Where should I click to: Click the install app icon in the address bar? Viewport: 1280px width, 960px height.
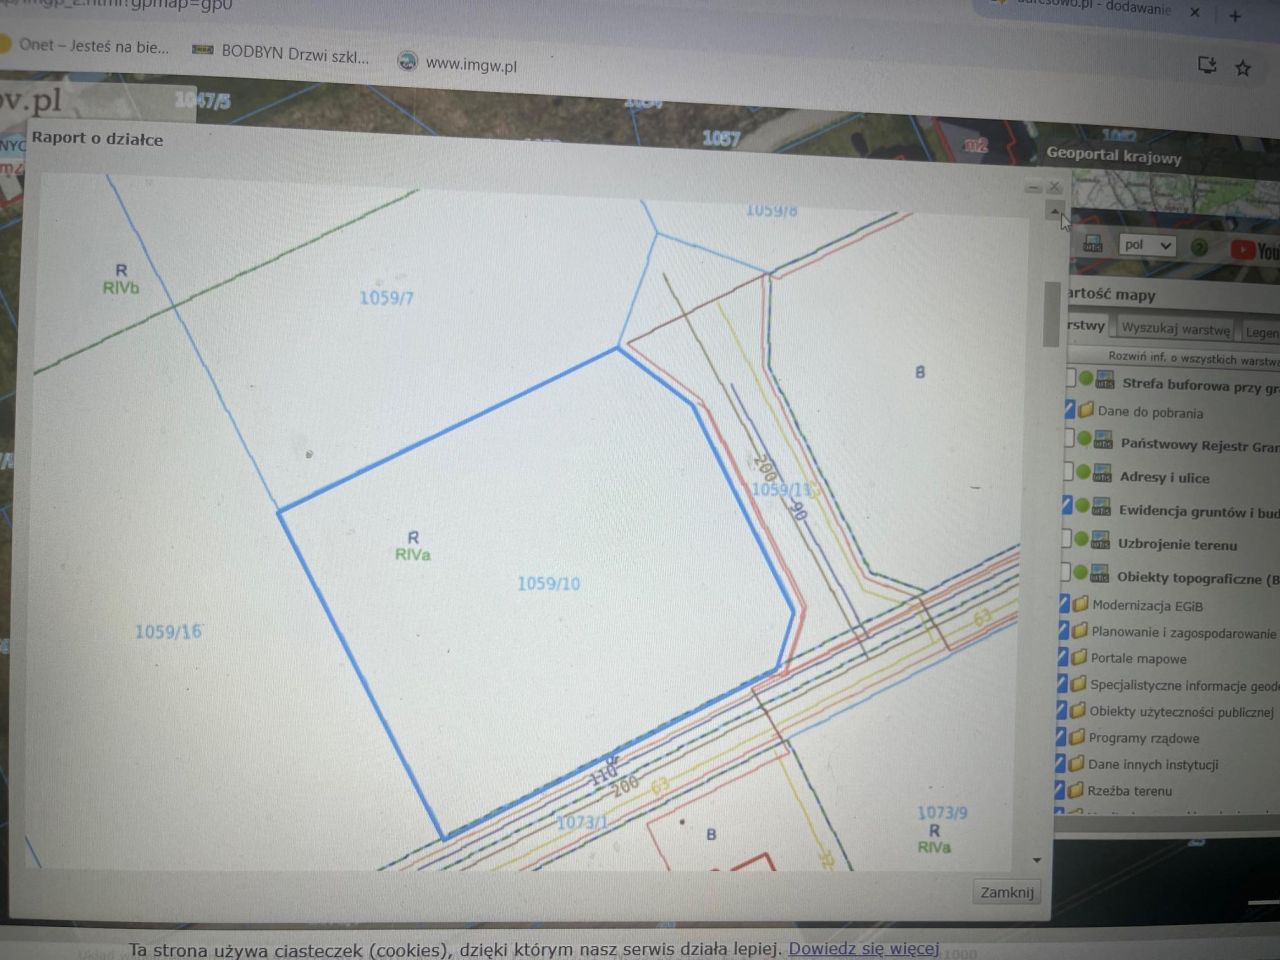click(x=1207, y=66)
